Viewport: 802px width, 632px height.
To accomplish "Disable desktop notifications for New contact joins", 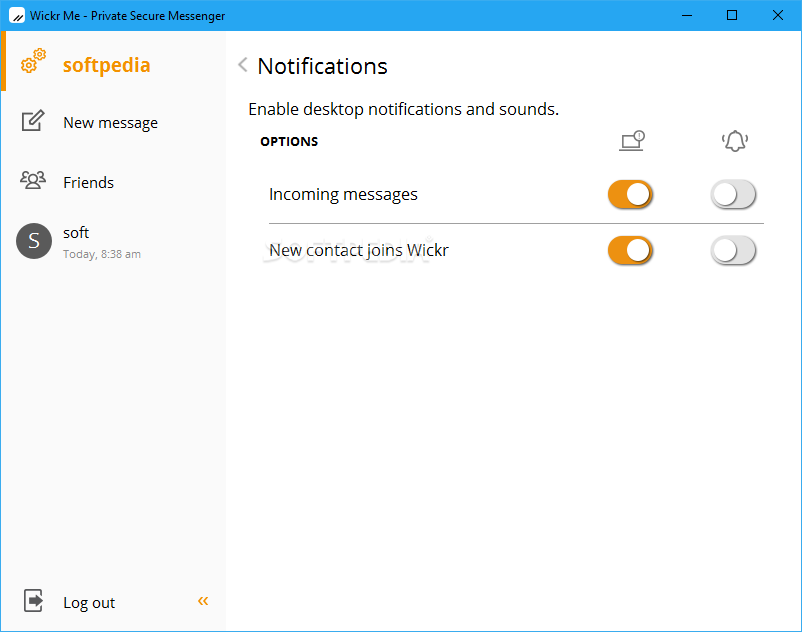I will coord(630,251).
